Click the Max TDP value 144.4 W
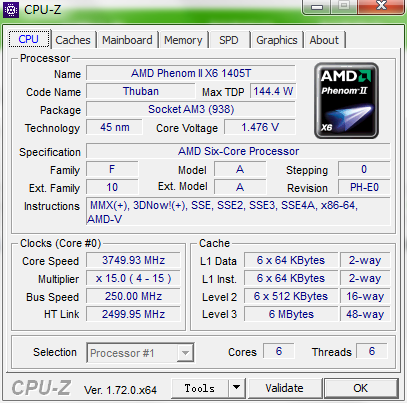 (273, 91)
